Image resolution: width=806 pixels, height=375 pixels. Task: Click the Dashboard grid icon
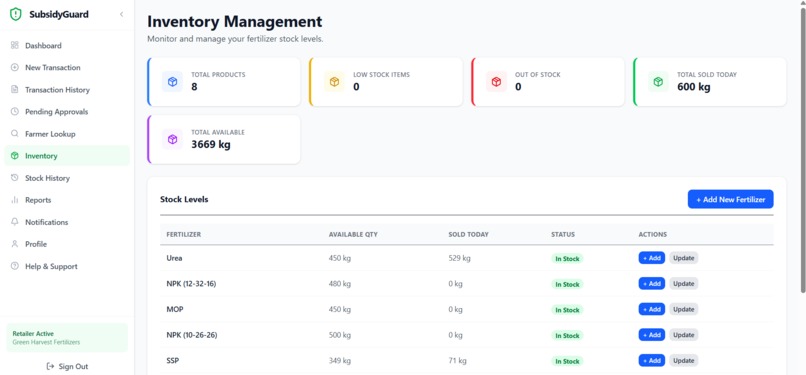click(x=14, y=46)
